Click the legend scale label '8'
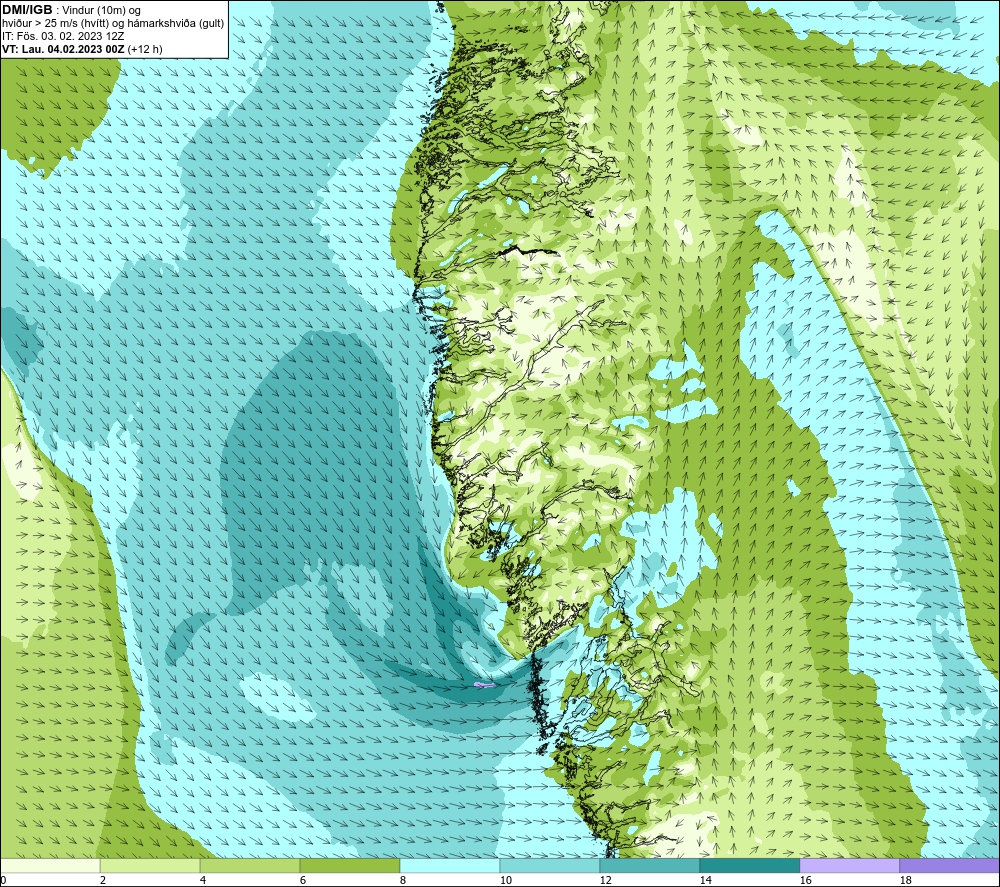 pos(402,881)
